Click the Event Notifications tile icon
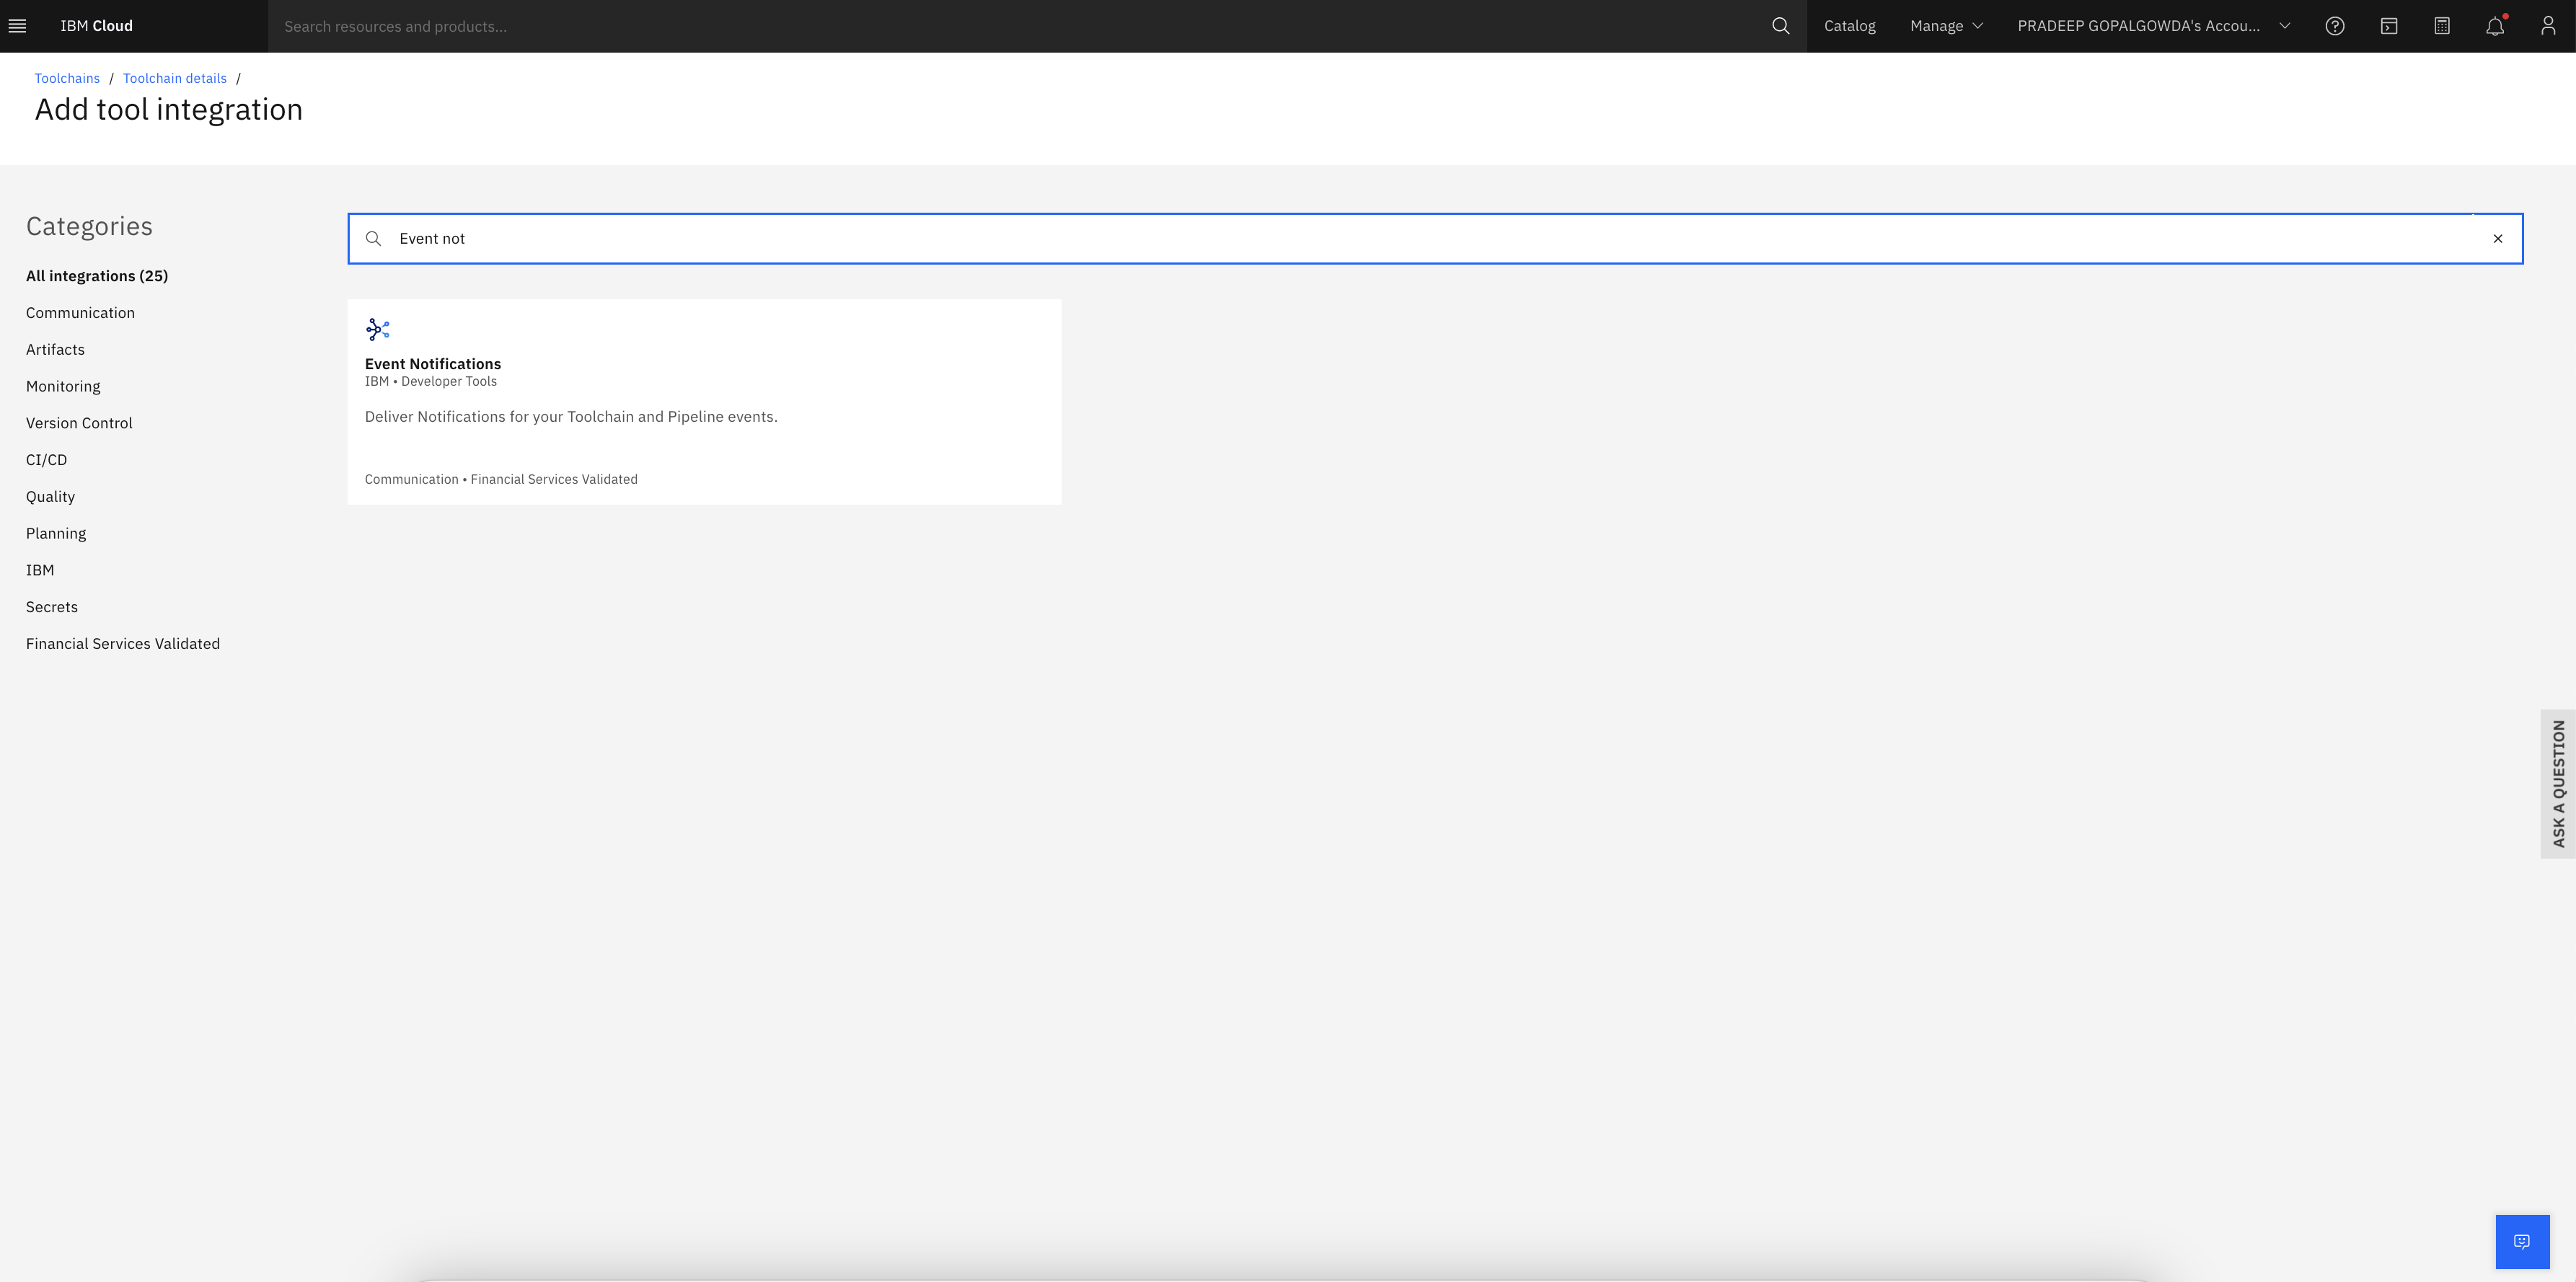Image resolution: width=2576 pixels, height=1282 pixels. click(x=378, y=329)
